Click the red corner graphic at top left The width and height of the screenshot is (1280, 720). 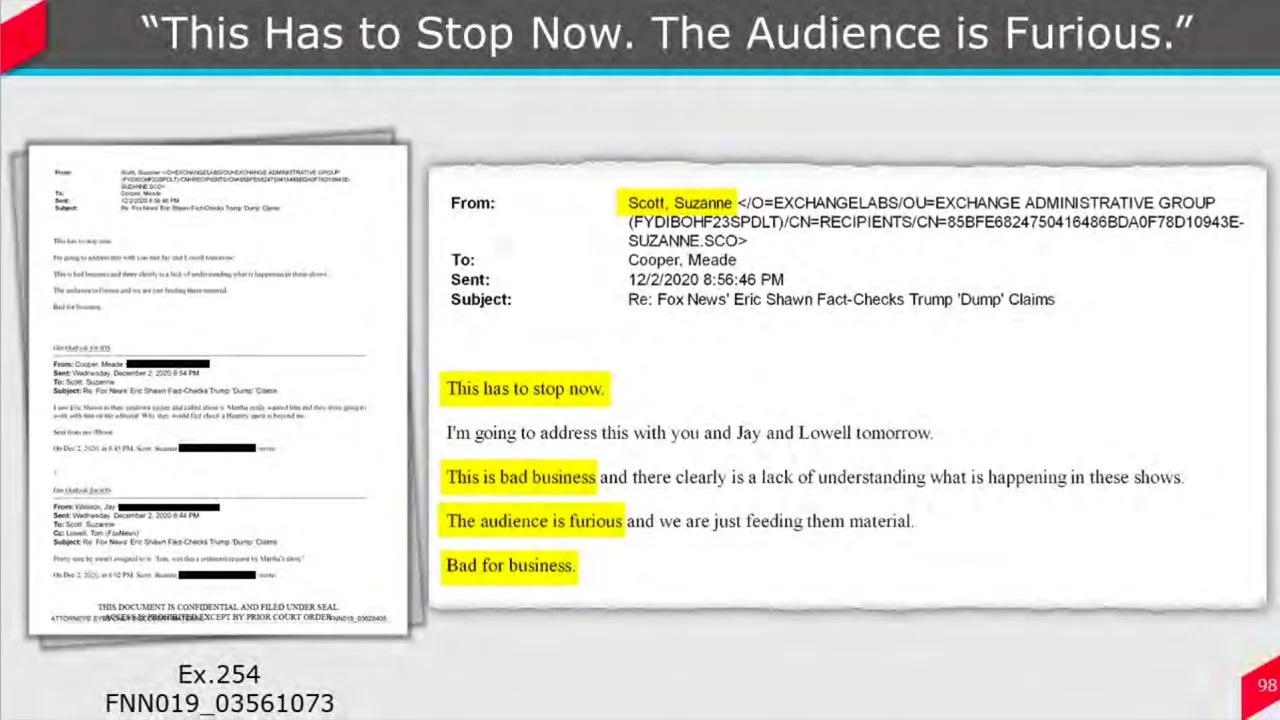tap(20, 30)
